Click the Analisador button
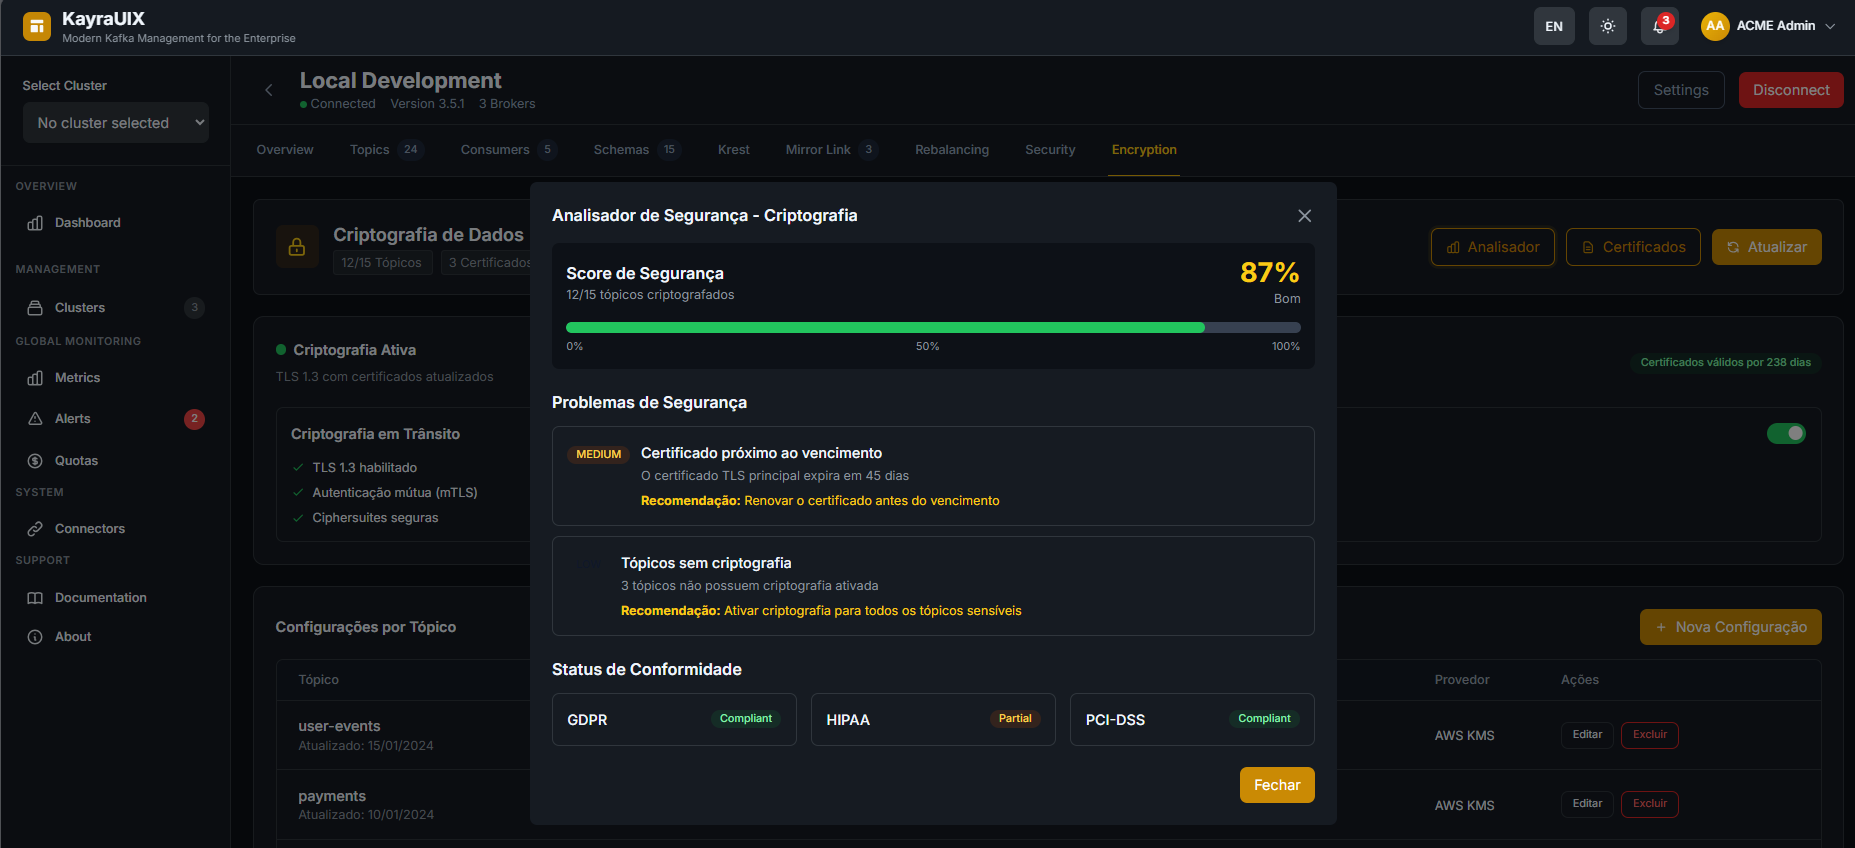 (1493, 247)
